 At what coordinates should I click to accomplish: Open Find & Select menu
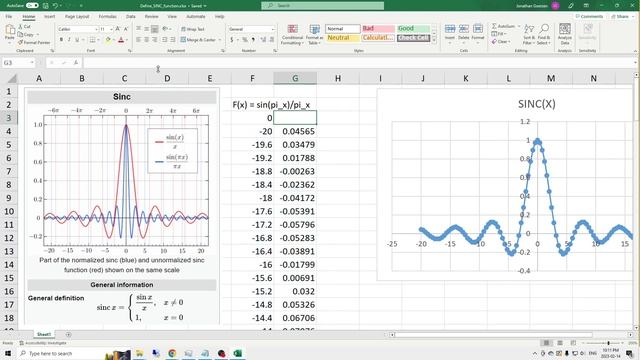click(544, 34)
